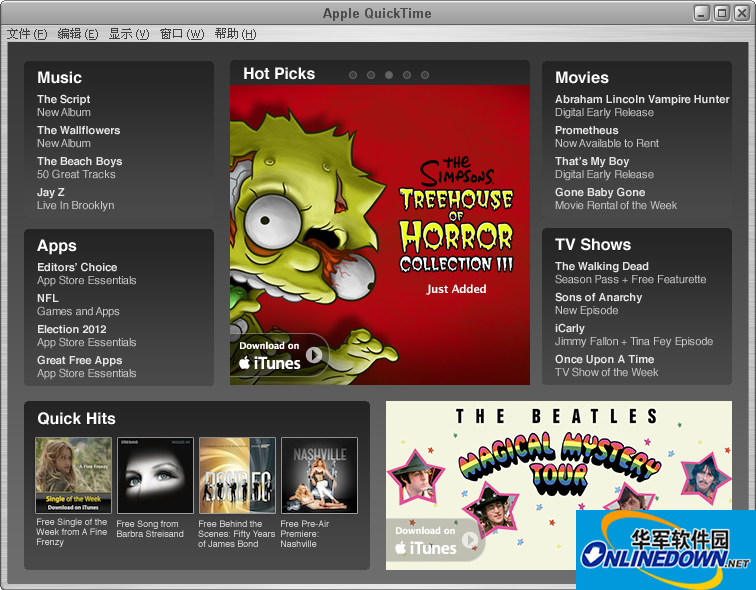The height and width of the screenshot is (590, 756).
Task: Click the Quick Hits section heading
Action: click(76, 418)
